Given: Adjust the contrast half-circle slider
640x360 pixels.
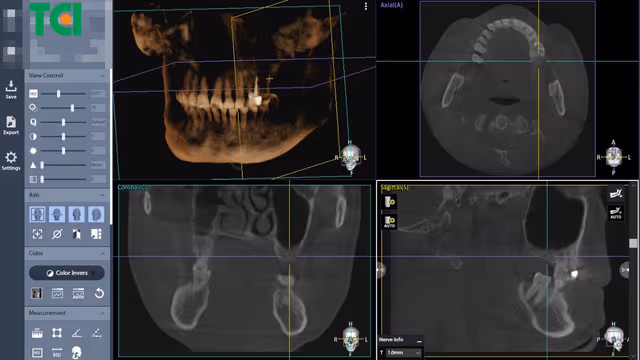Looking at the screenshot, I should tap(63, 136).
